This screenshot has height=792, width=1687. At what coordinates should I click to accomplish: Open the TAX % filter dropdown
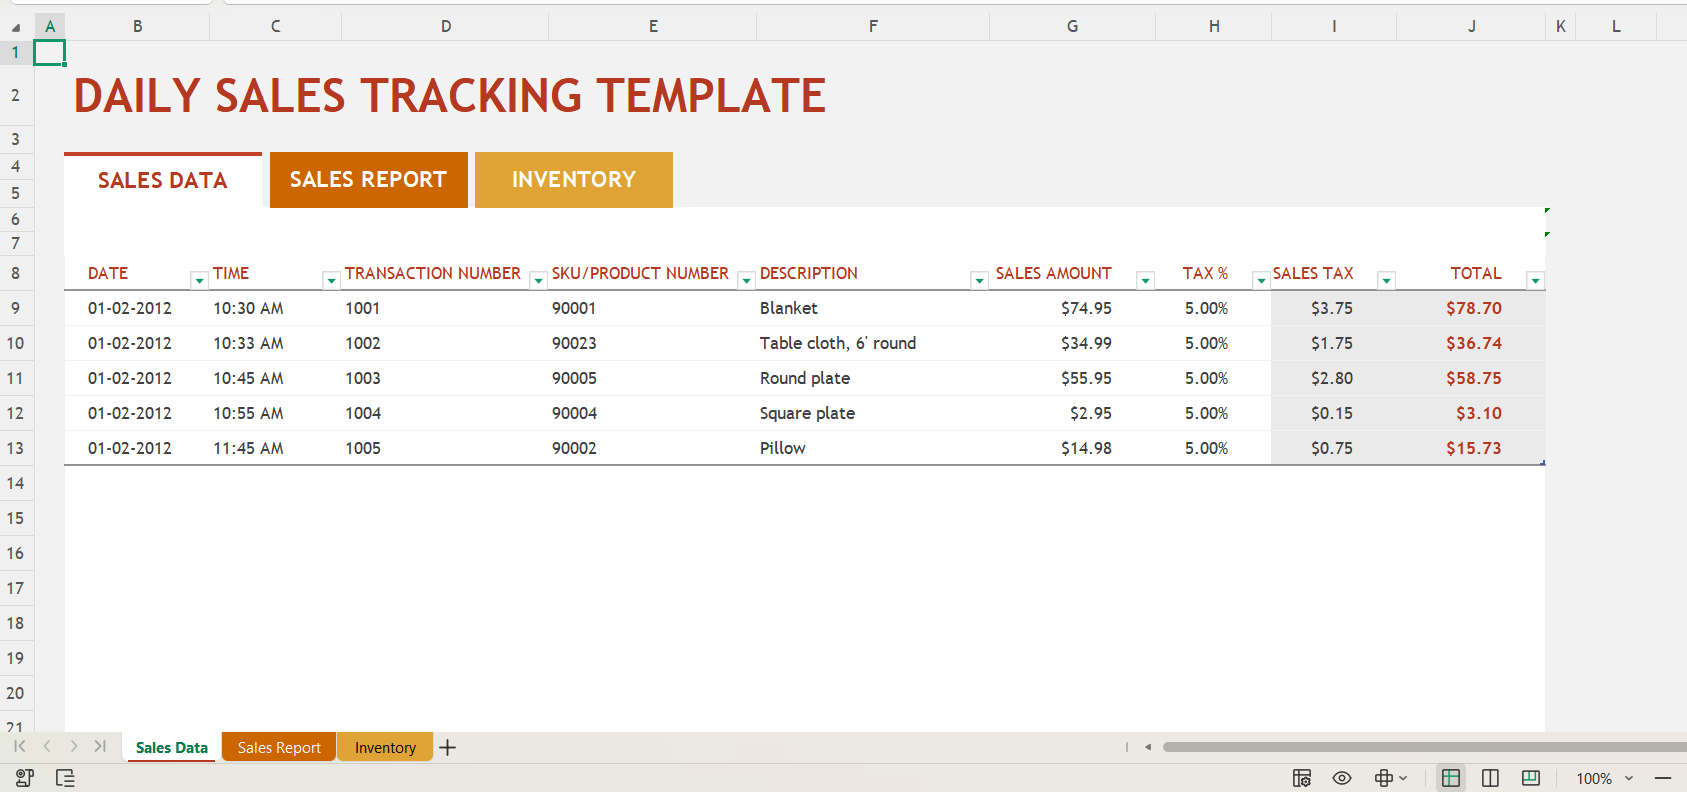[x=1261, y=281]
